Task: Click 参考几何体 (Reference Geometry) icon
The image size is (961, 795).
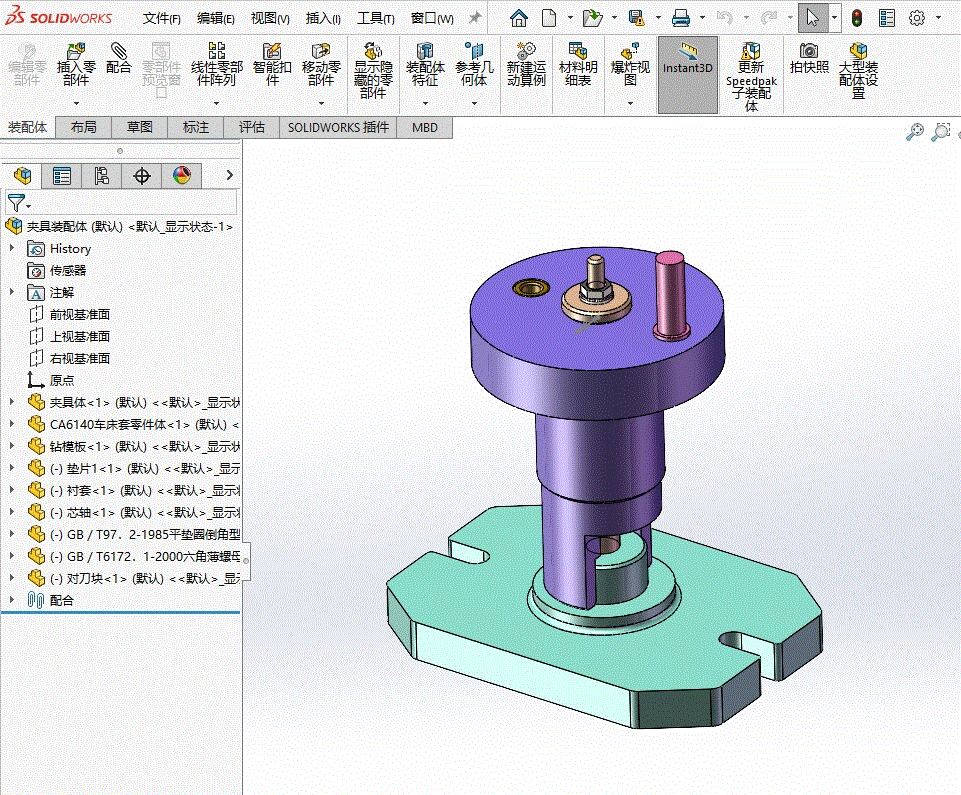Action: coord(474,65)
